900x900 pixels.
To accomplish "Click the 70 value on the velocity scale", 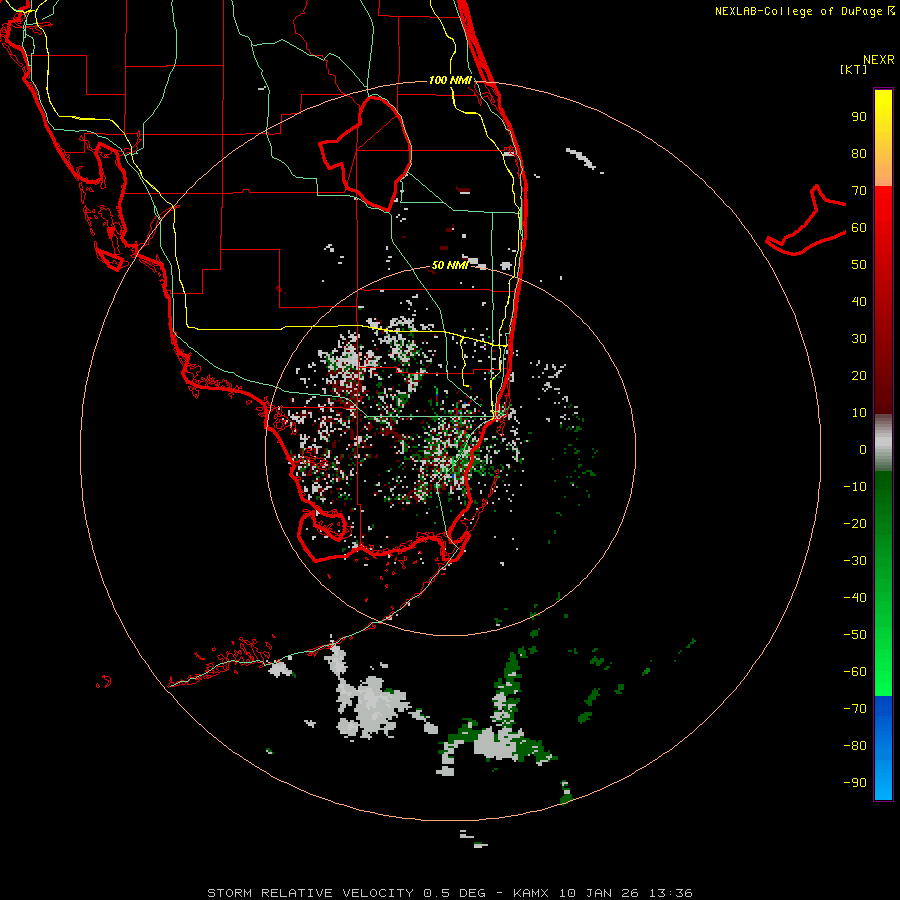I will point(859,191).
